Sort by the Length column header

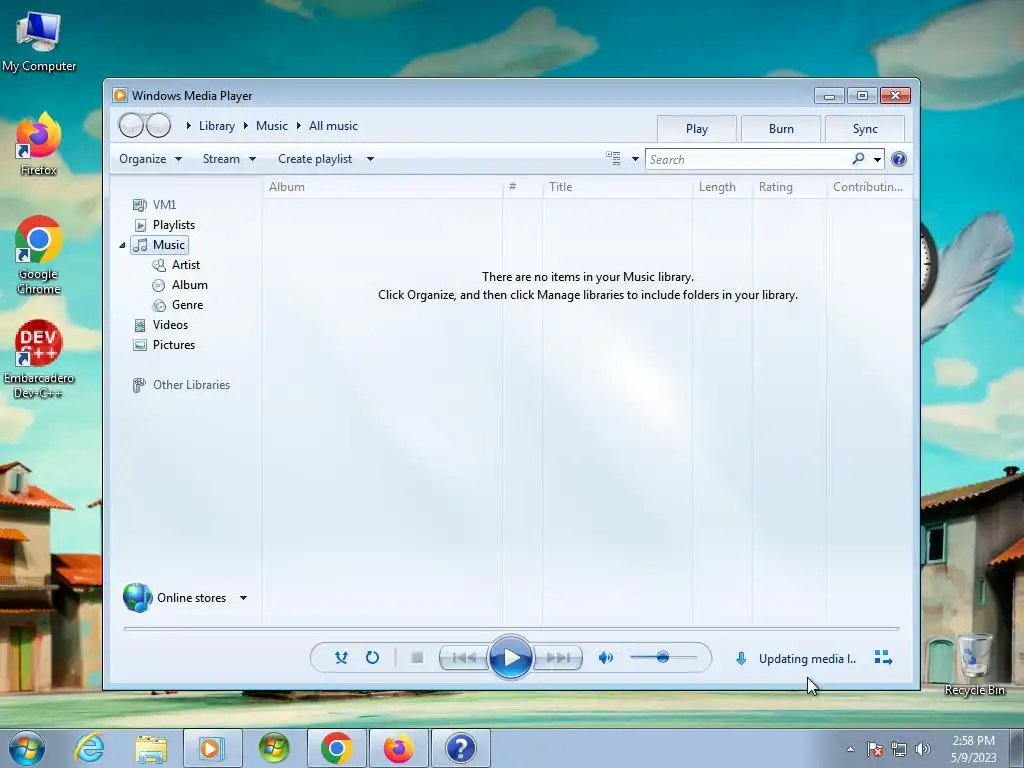pyautogui.click(x=722, y=187)
